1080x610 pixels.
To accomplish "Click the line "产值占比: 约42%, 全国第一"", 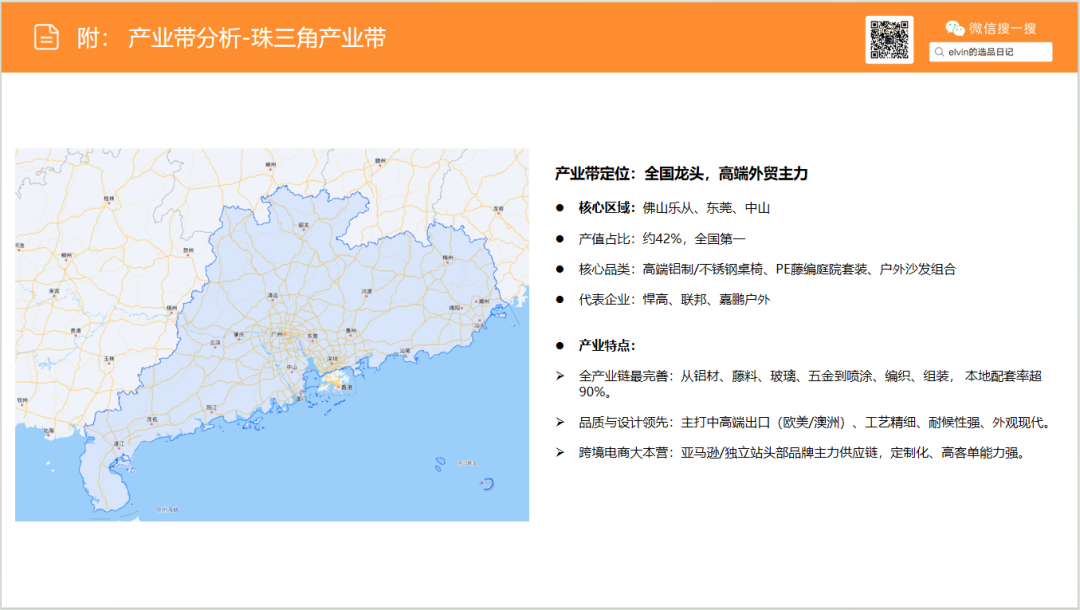I will pos(662,239).
